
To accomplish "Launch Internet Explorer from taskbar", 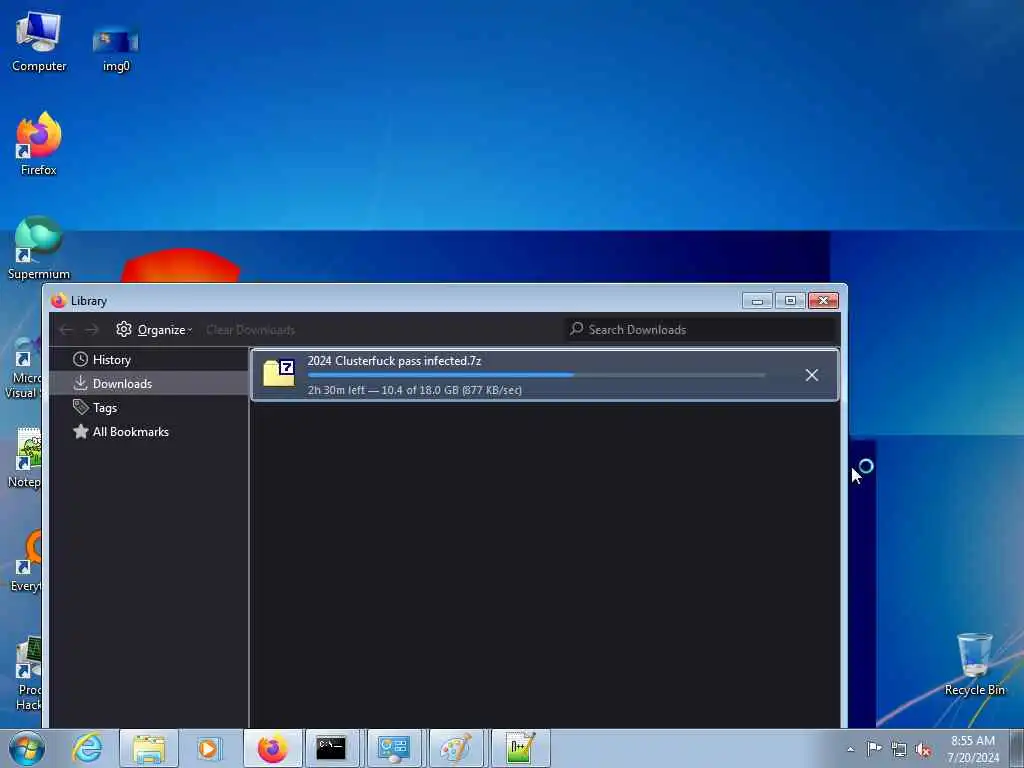I will pyautogui.click(x=88, y=748).
